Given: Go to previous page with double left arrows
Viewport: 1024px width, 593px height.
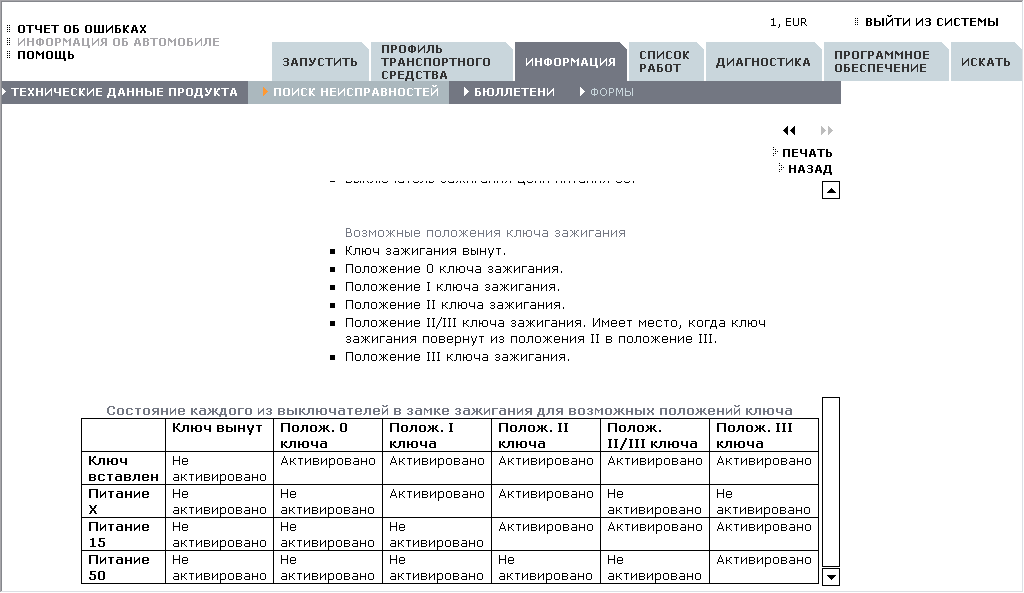Looking at the screenshot, I should pos(789,131).
